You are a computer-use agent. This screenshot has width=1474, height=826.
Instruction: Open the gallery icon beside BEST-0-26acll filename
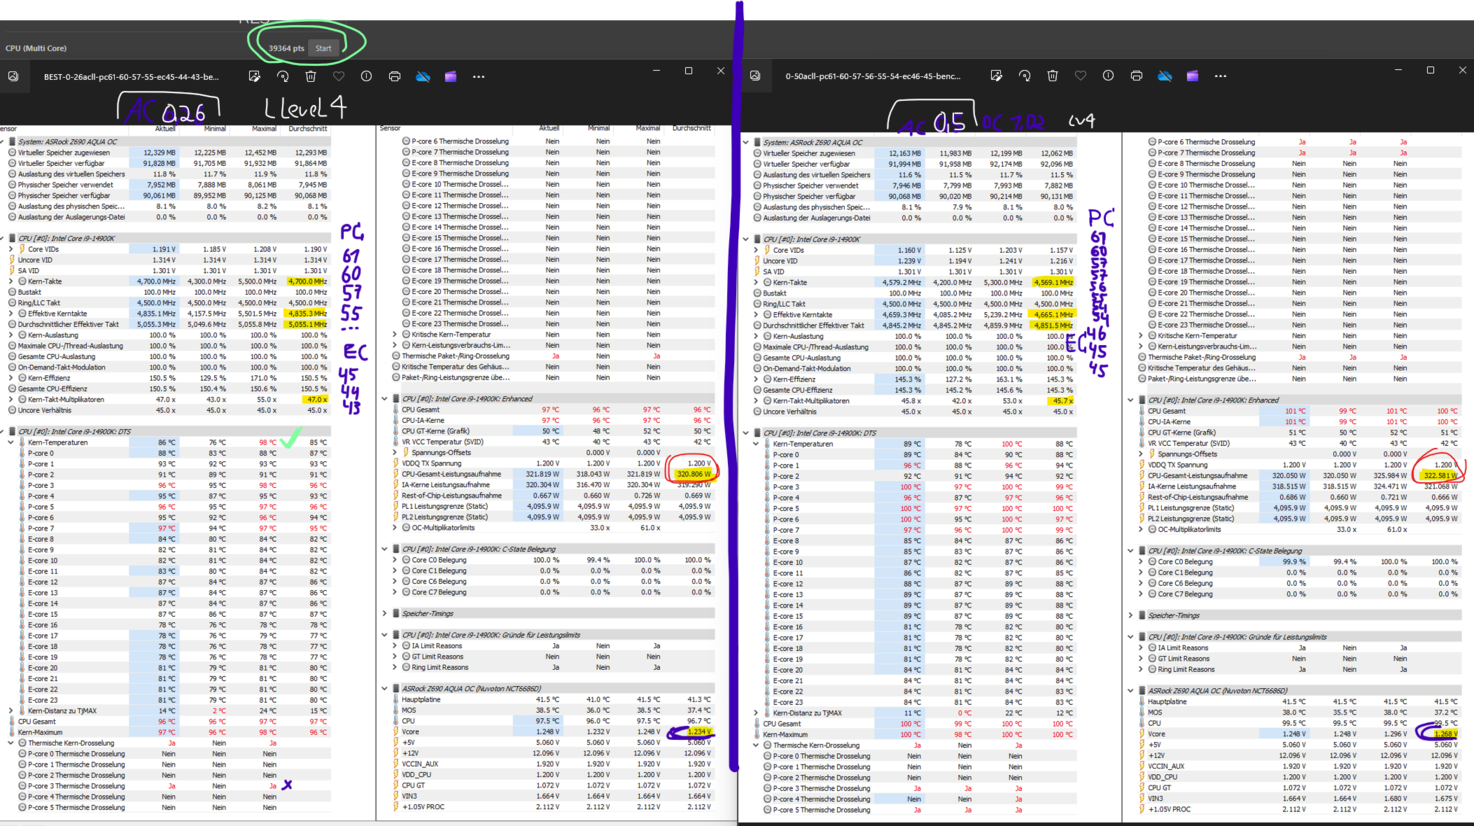click(13, 76)
